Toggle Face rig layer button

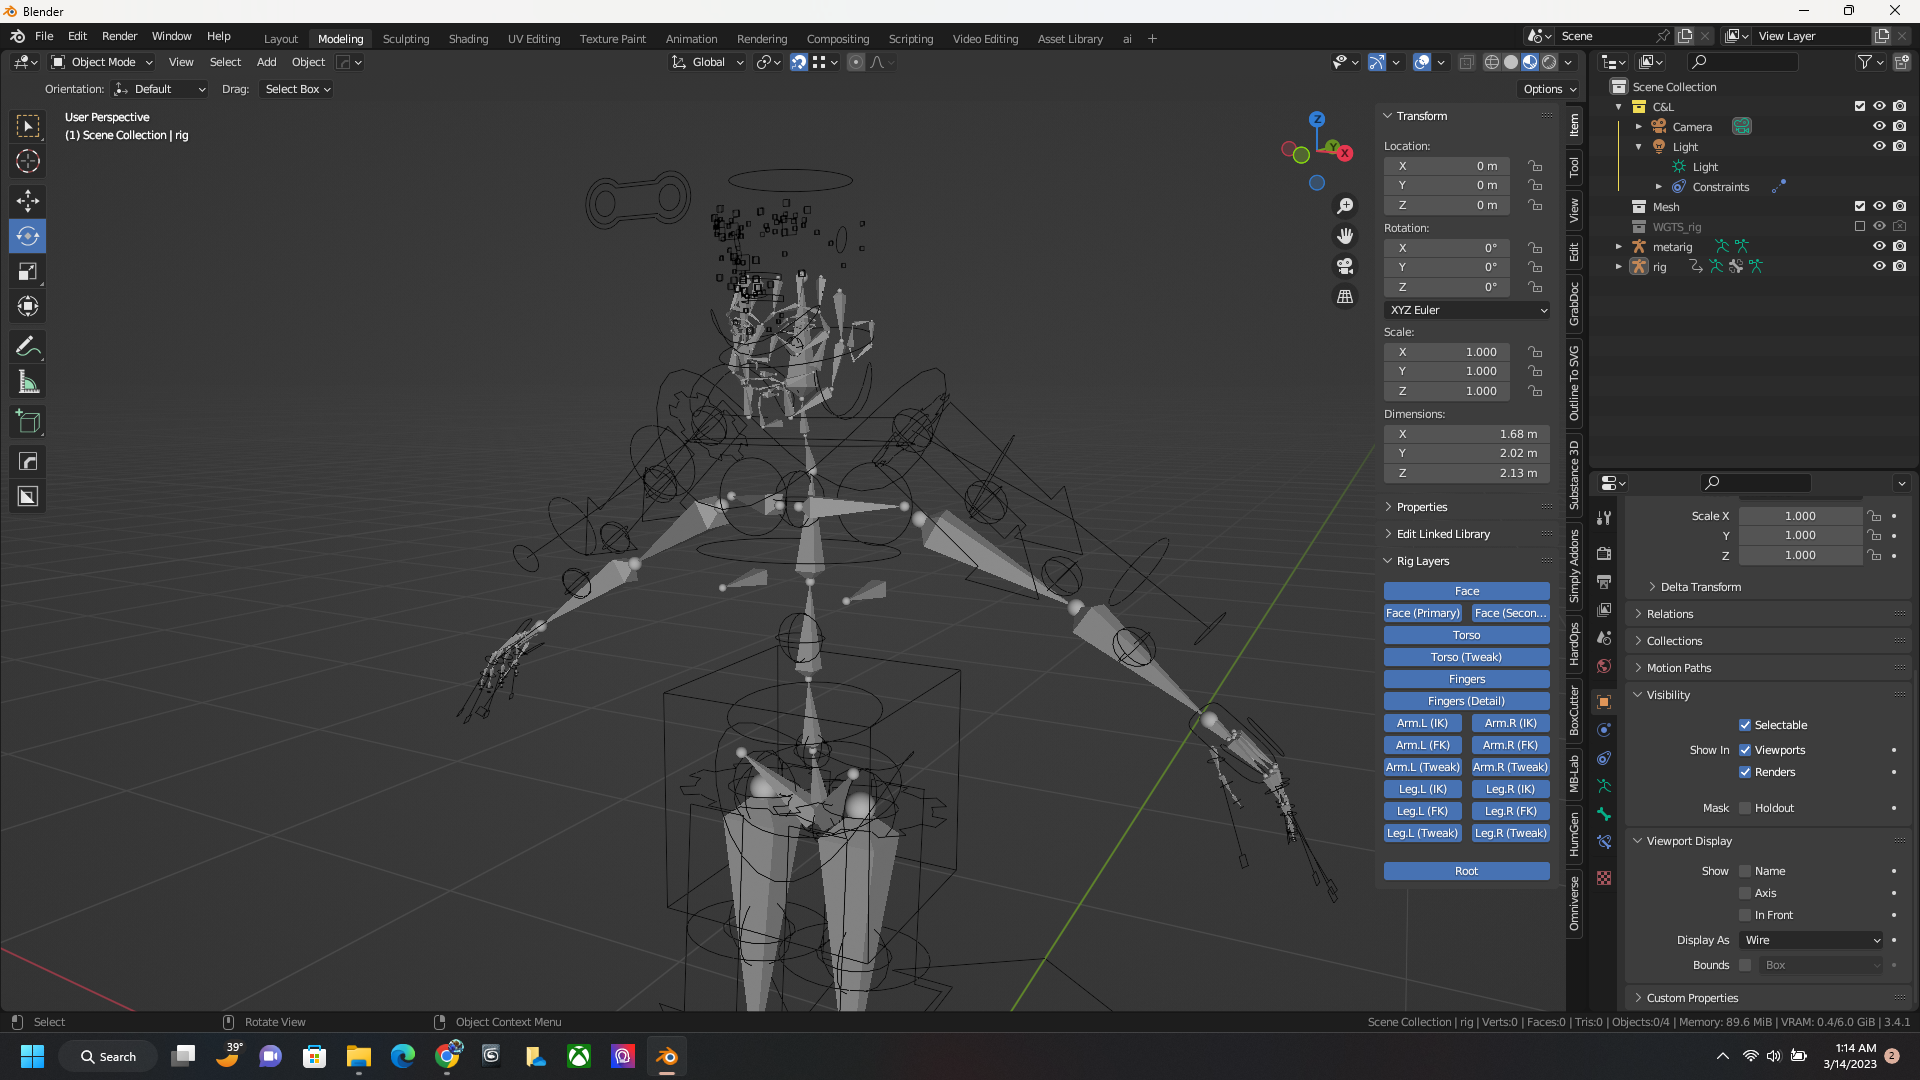pyautogui.click(x=1467, y=591)
